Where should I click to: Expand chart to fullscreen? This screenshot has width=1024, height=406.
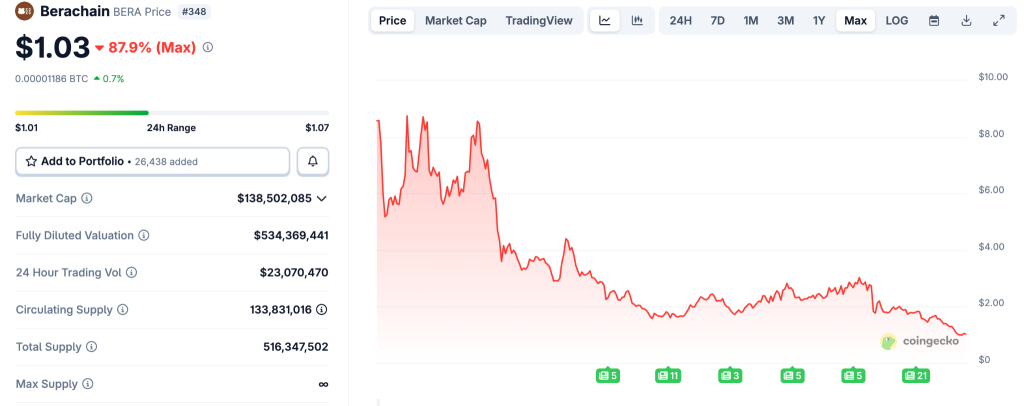[x=998, y=20]
